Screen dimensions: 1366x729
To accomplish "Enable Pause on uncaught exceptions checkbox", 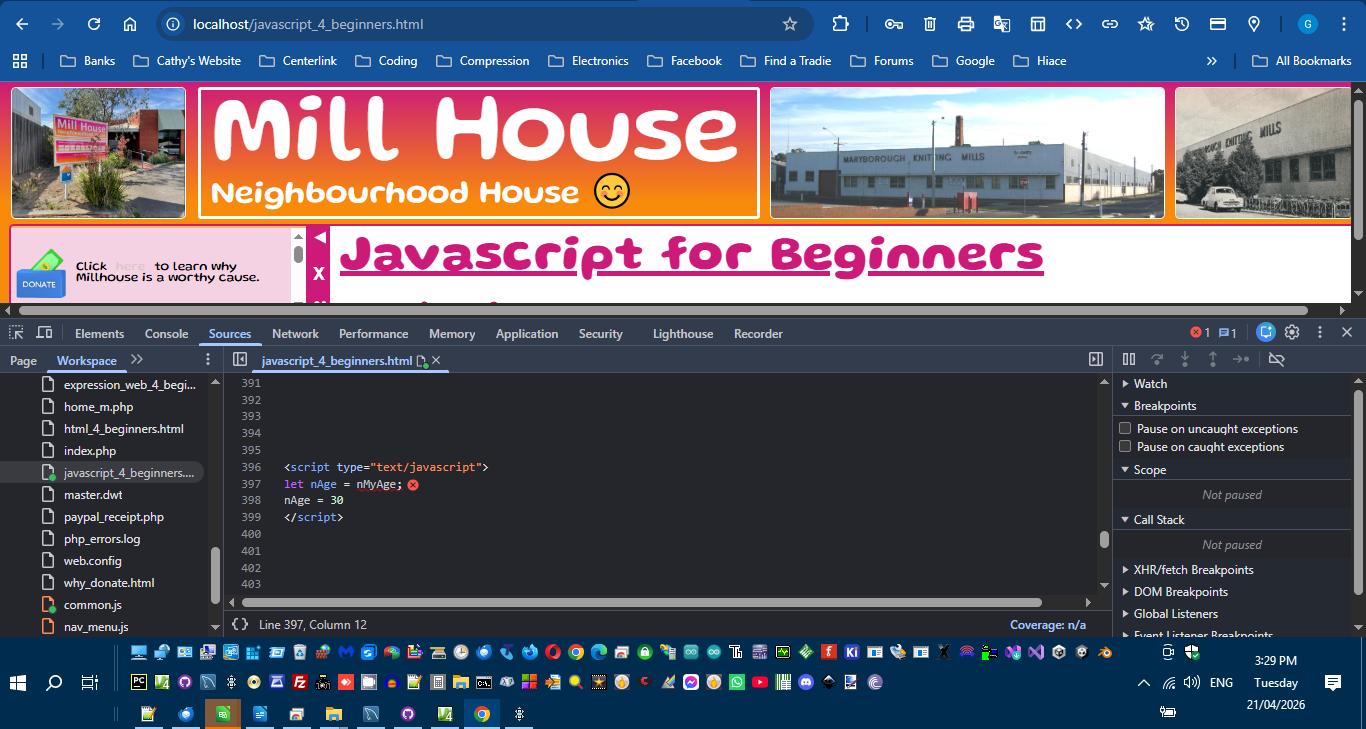I will [x=1125, y=428].
